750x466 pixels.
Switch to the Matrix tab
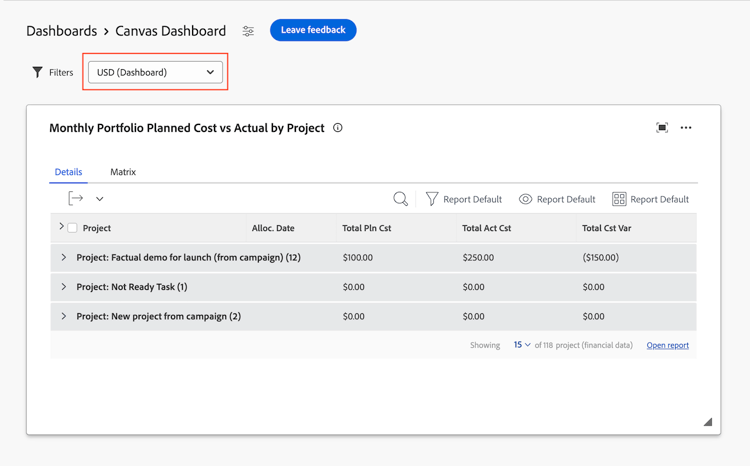click(123, 172)
